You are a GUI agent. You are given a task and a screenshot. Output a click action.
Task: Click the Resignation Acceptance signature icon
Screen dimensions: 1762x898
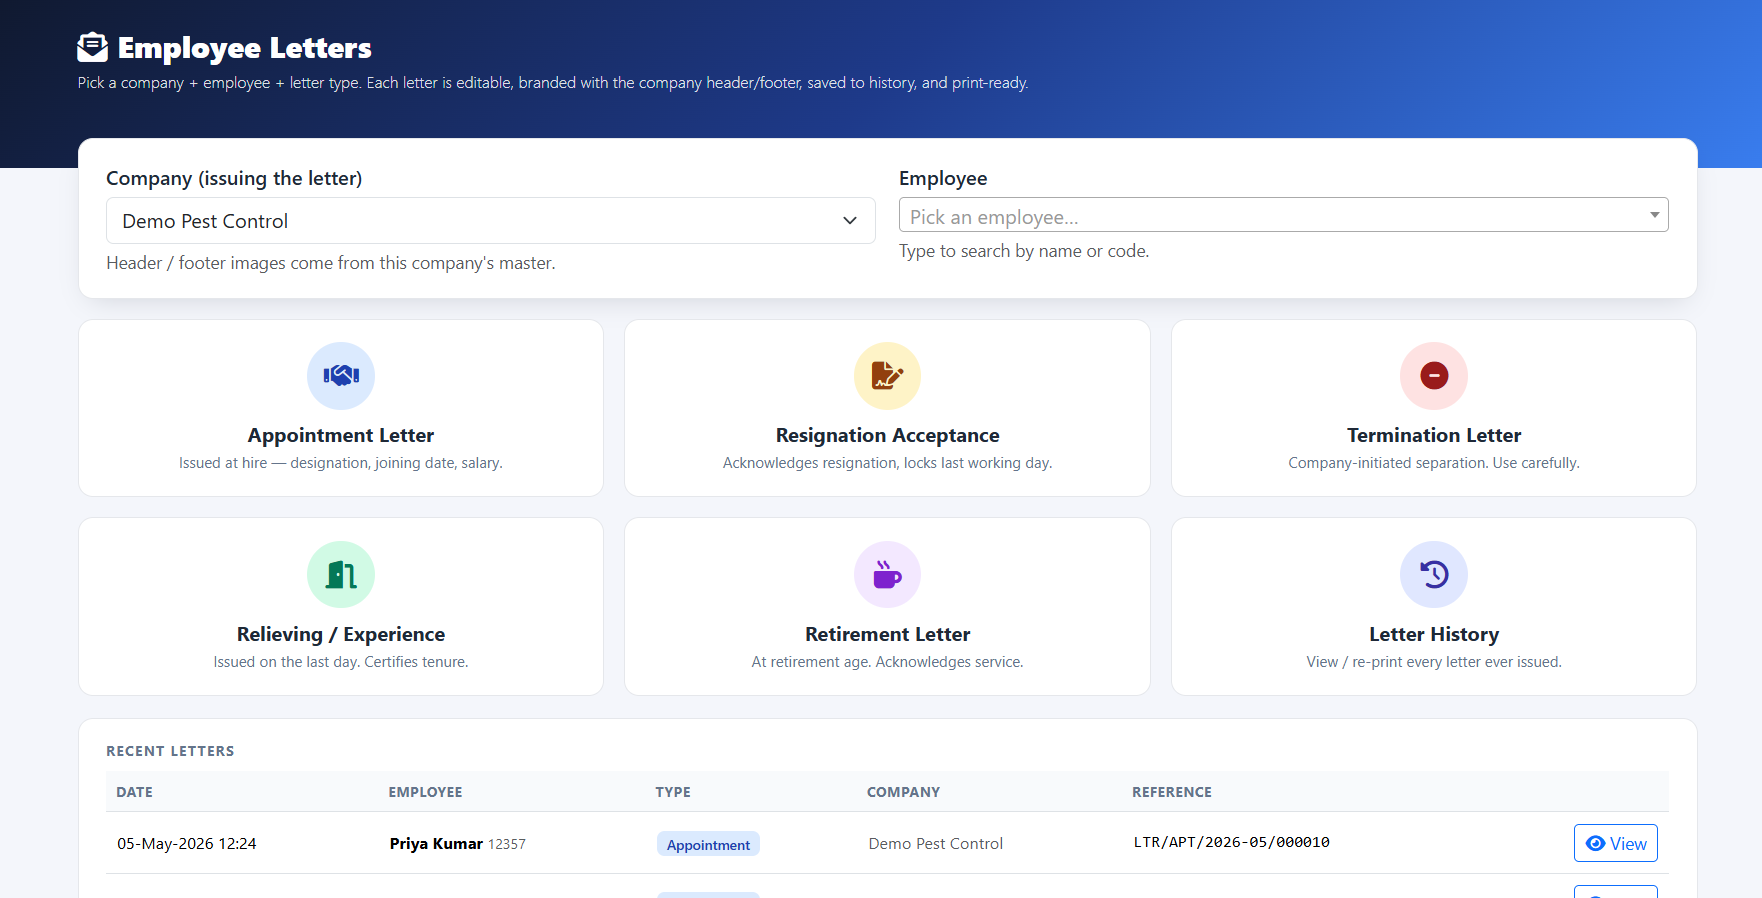pyautogui.click(x=887, y=375)
